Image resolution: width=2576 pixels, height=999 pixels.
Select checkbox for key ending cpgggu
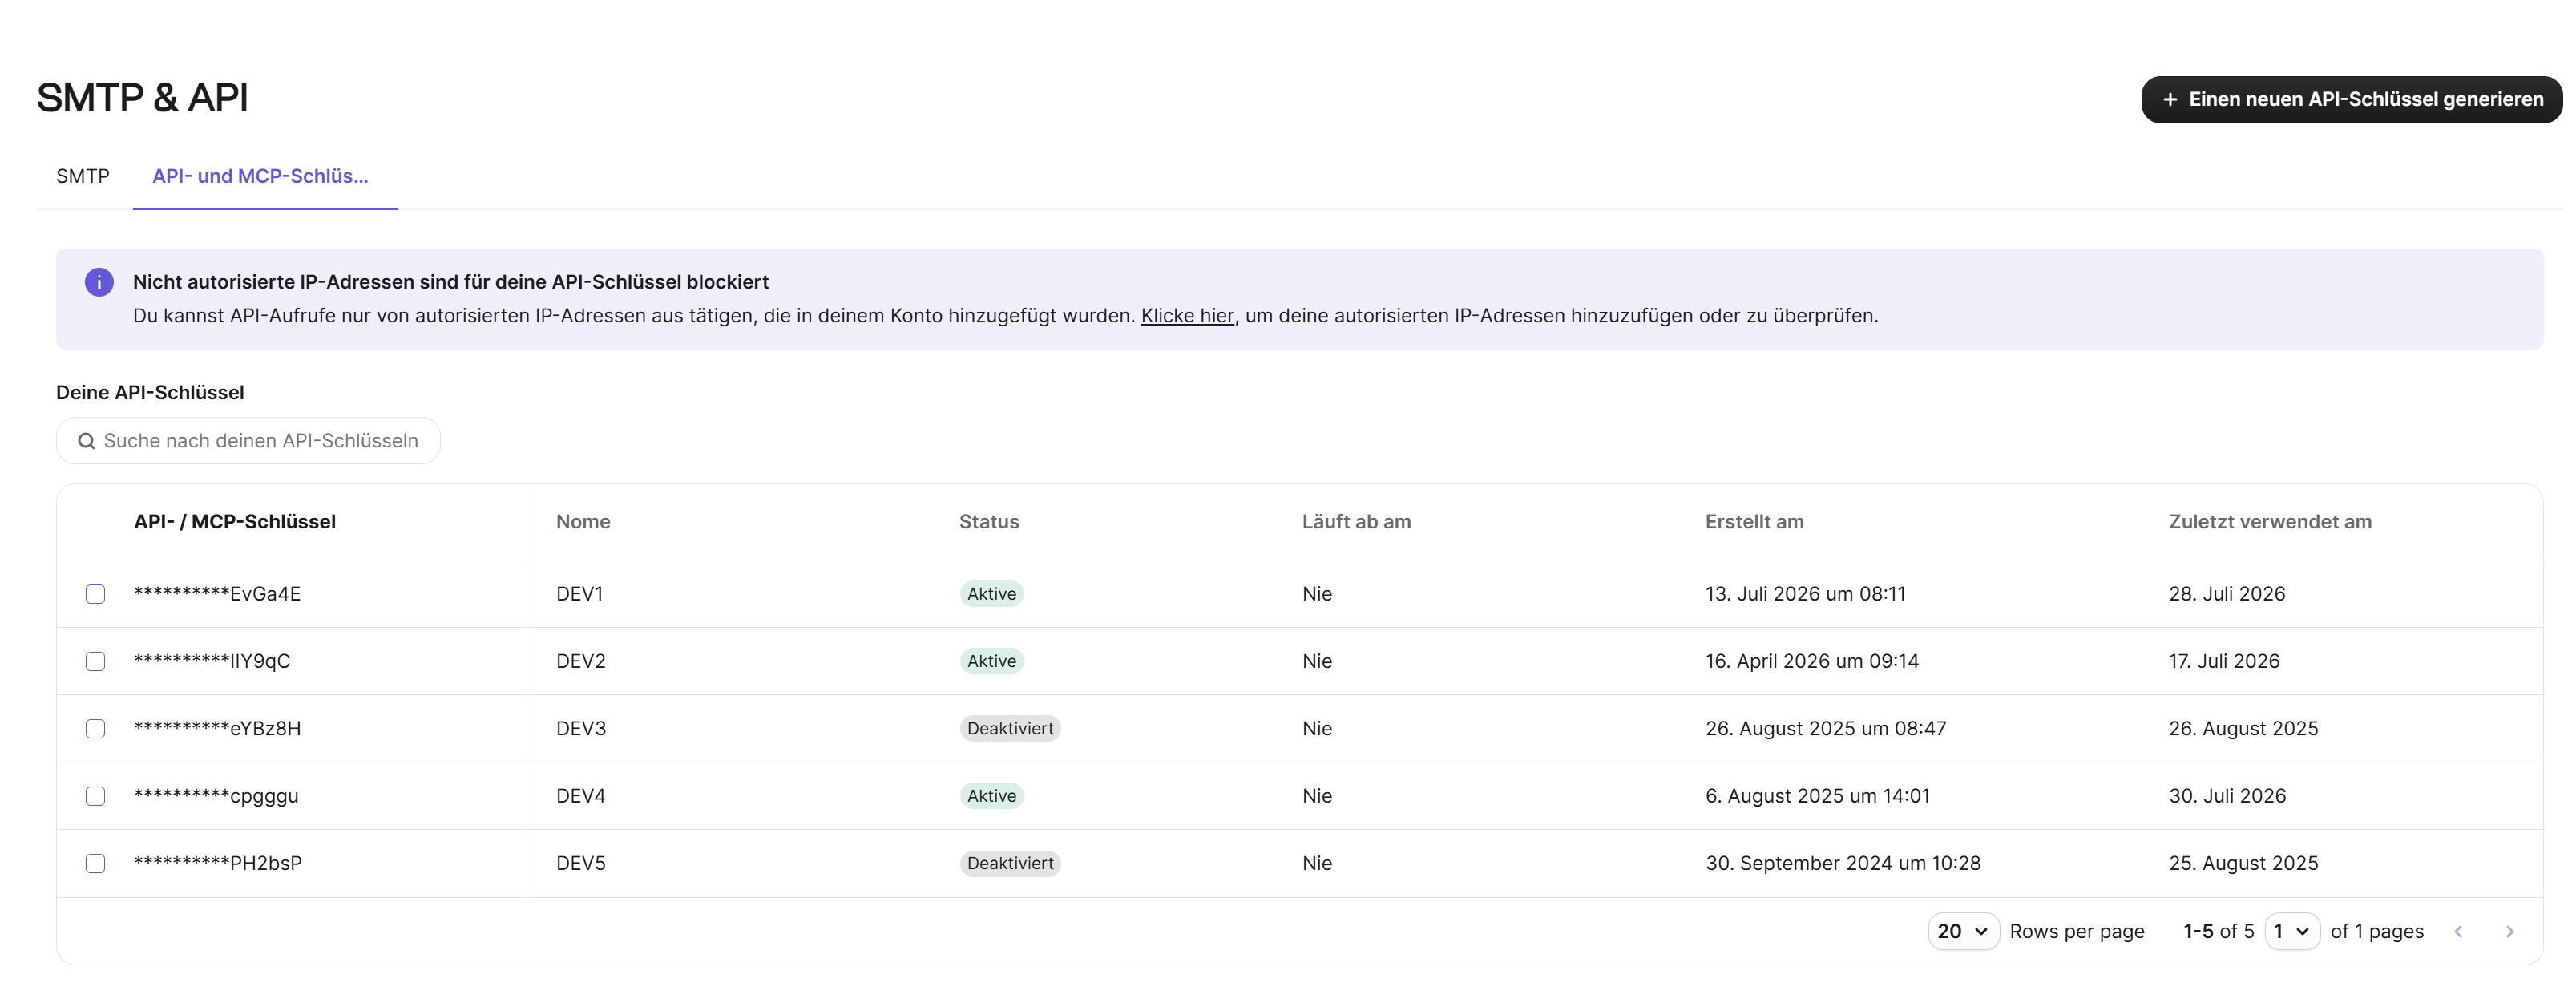point(95,796)
